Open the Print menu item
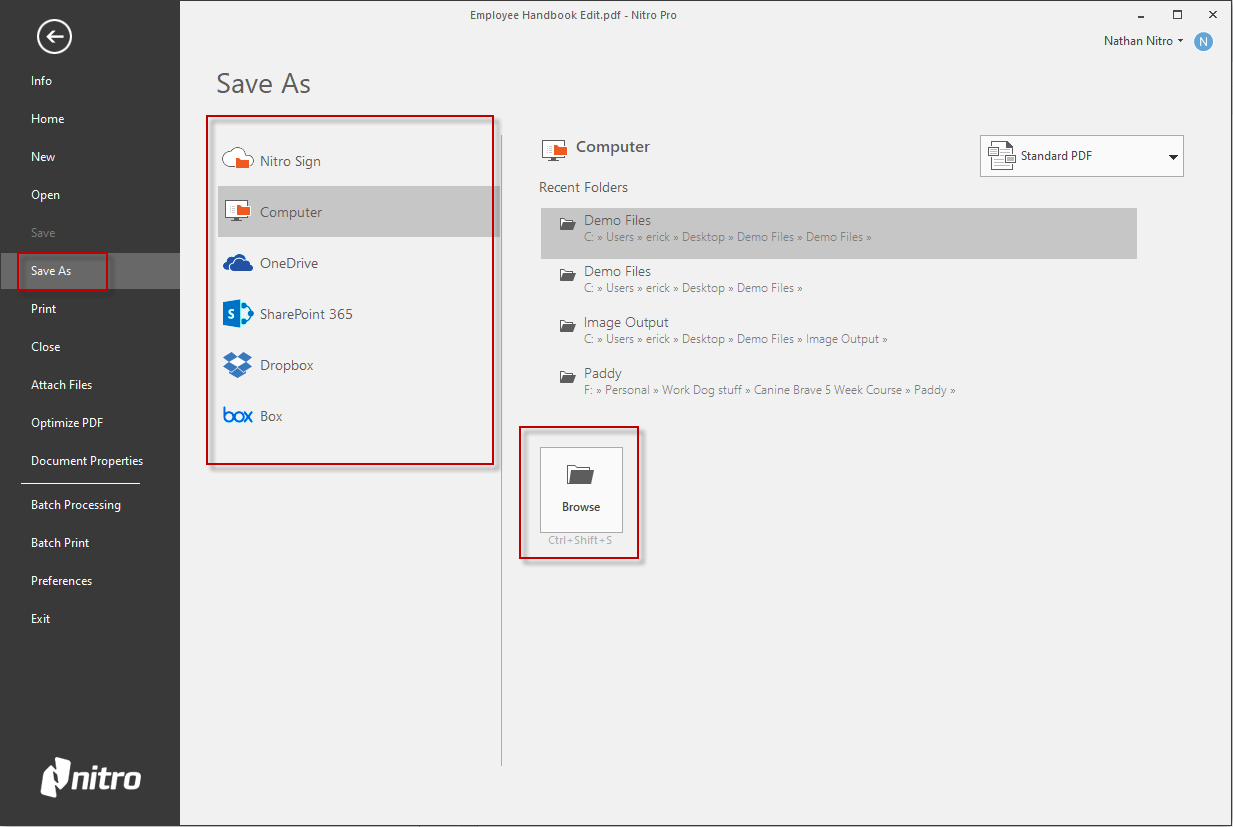This screenshot has width=1233, height=827. tap(44, 309)
